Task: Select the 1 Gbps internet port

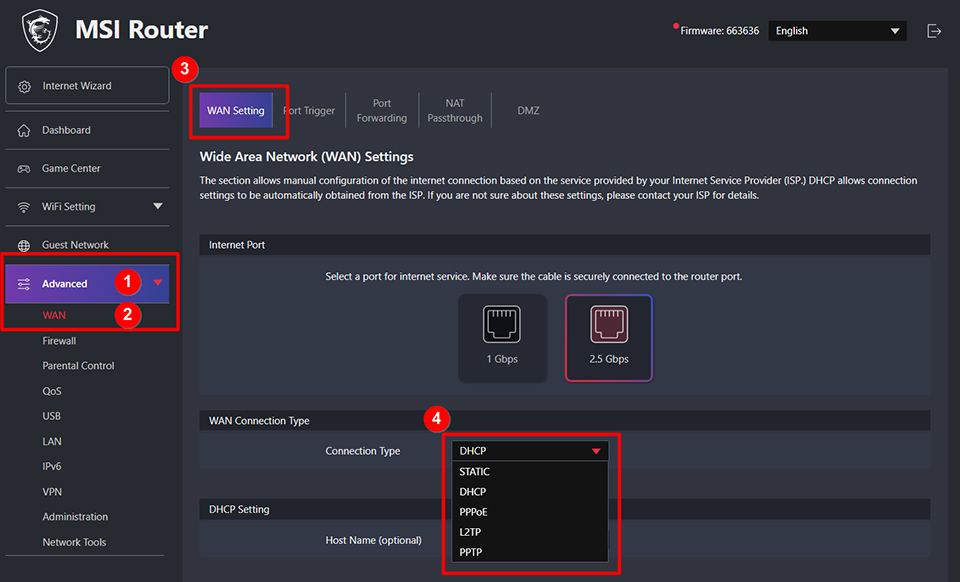Action: (x=502, y=338)
